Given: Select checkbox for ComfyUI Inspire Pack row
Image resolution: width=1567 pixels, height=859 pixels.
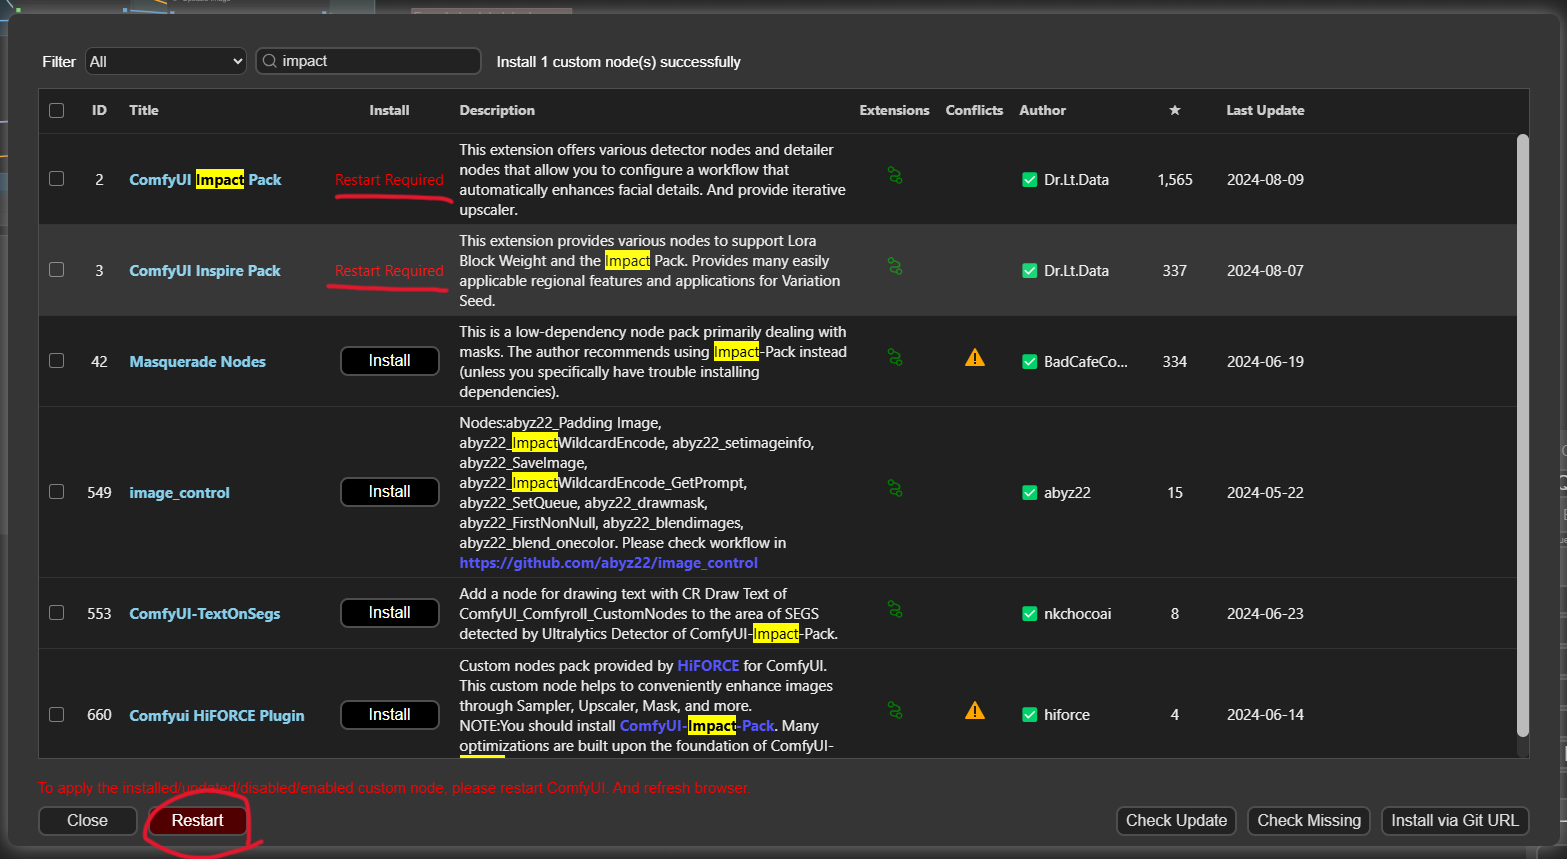Looking at the screenshot, I should pos(56,270).
